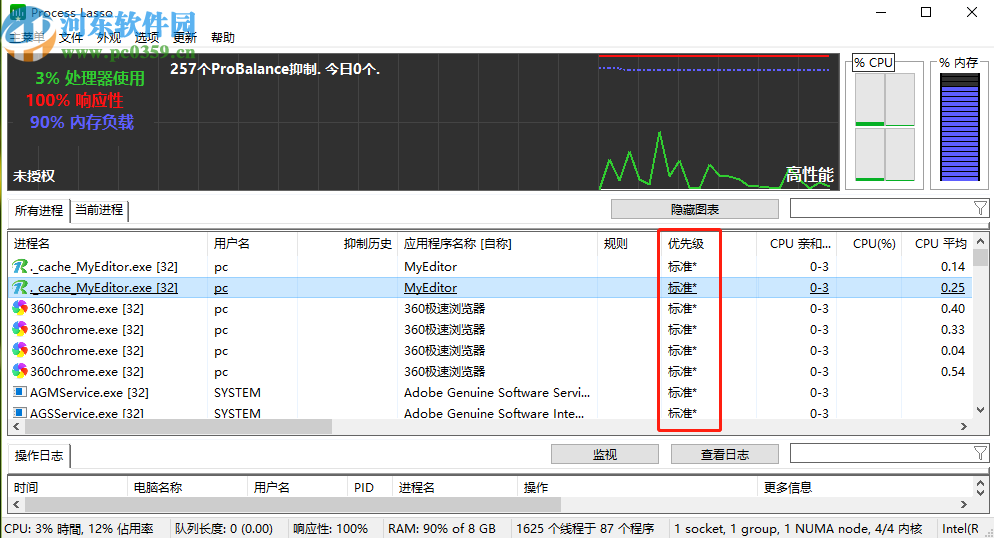Click the AGMService.exe process icon
This screenshot has width=994, height=538.
20,392
